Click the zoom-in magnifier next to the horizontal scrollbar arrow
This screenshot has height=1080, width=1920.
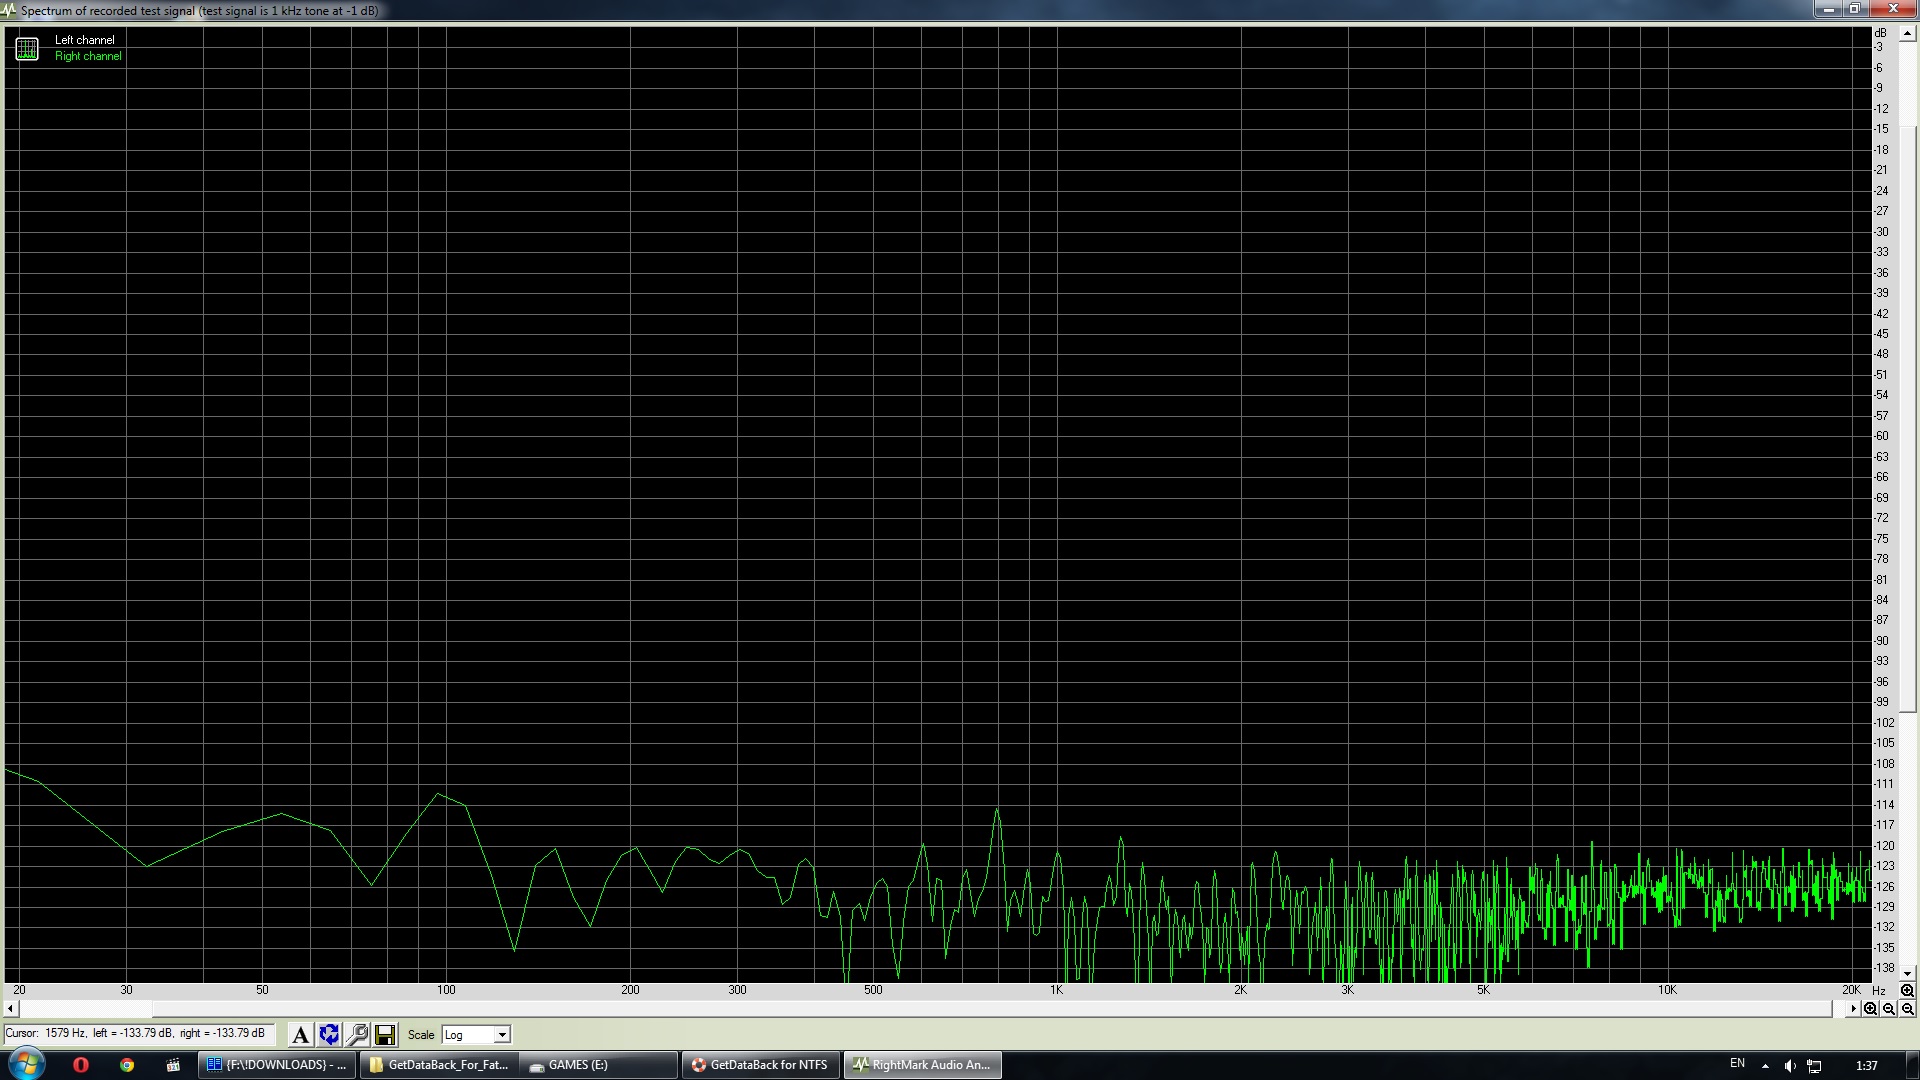pyautogui.click(x=1870, y=1009)
